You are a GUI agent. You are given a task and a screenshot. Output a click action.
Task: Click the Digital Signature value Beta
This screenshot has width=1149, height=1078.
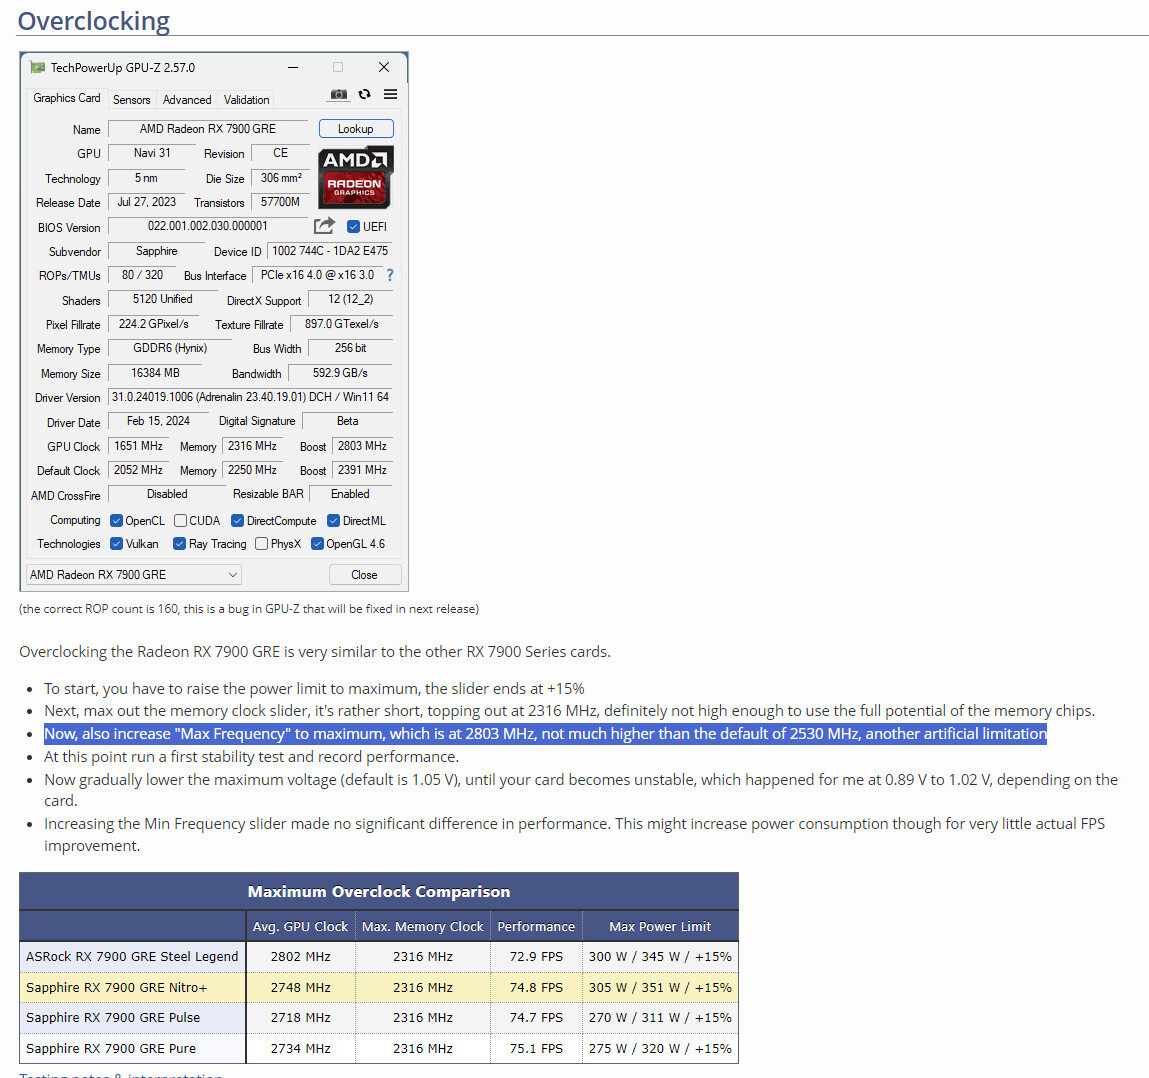[347, 421]
